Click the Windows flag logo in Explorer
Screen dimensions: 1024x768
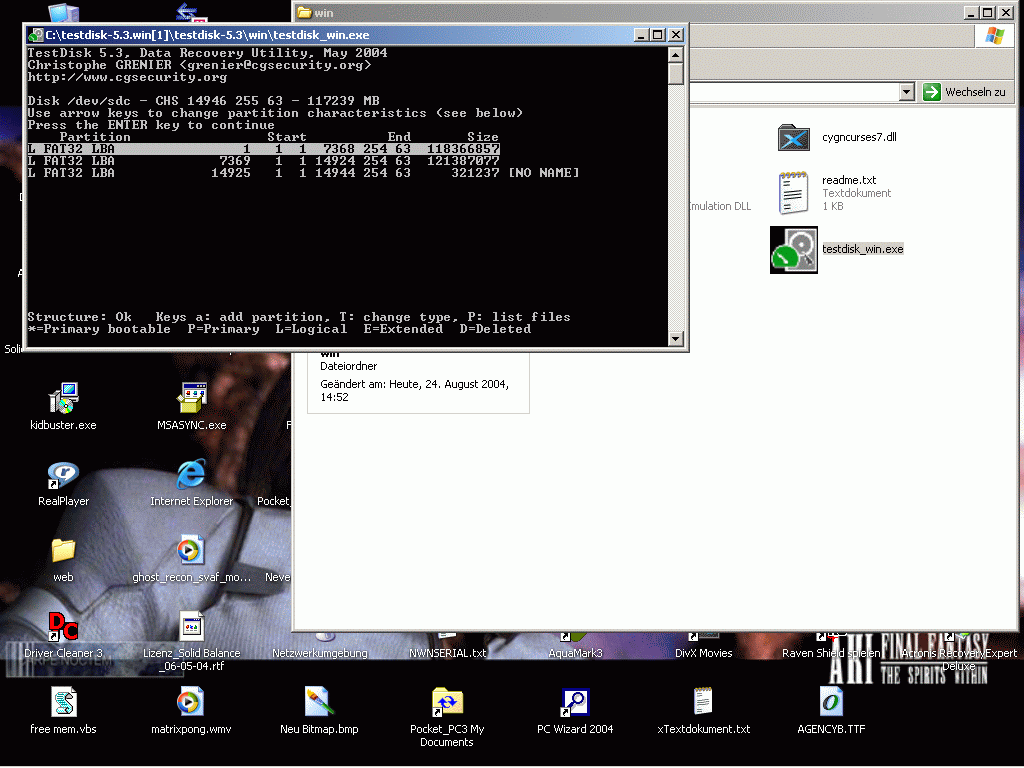tap(994, 36)
